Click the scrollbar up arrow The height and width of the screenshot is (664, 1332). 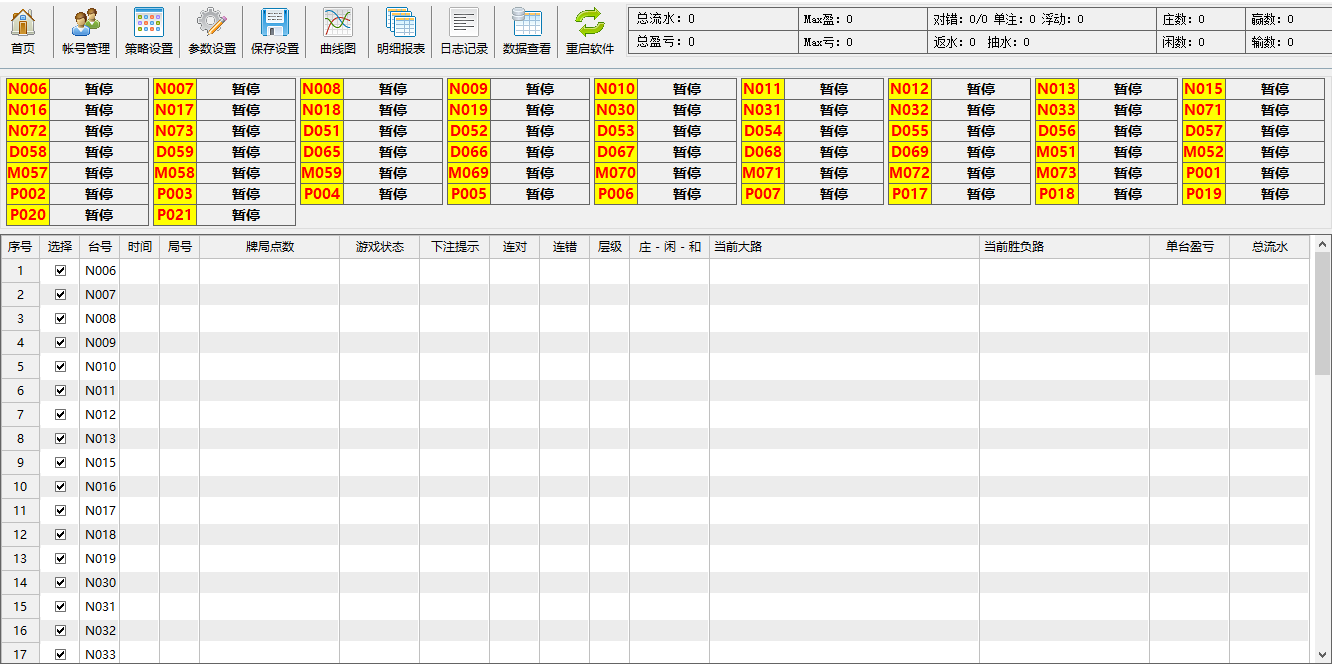point(1322,243)
